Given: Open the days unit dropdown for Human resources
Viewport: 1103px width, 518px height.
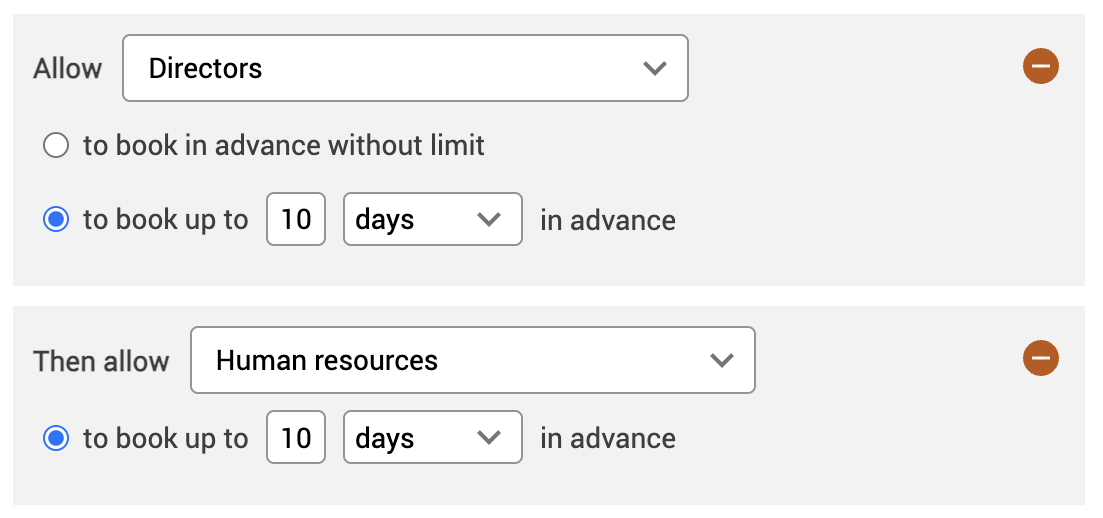Looking at the screenshot, I should tap(431, 438).
